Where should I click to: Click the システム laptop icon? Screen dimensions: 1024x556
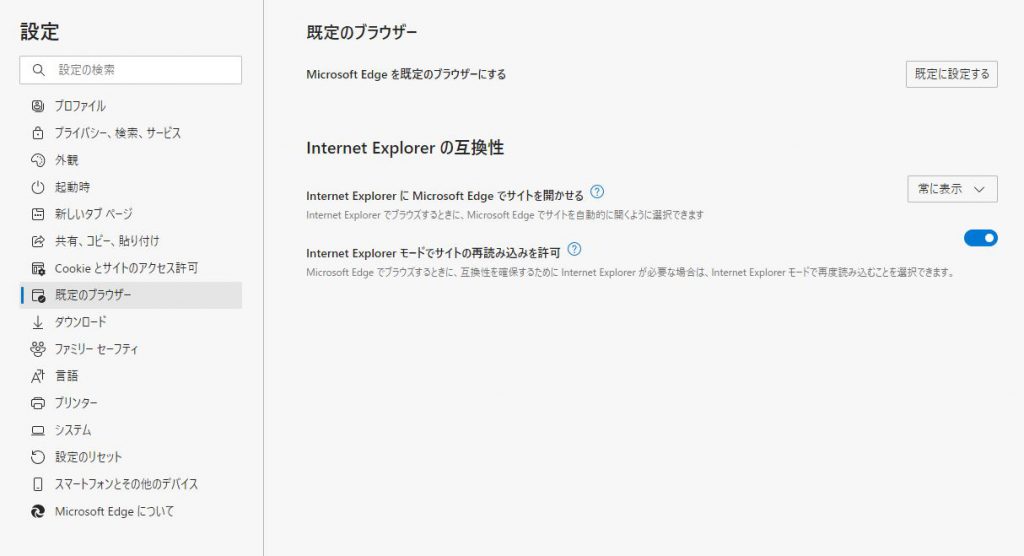(x=38, y=430)
